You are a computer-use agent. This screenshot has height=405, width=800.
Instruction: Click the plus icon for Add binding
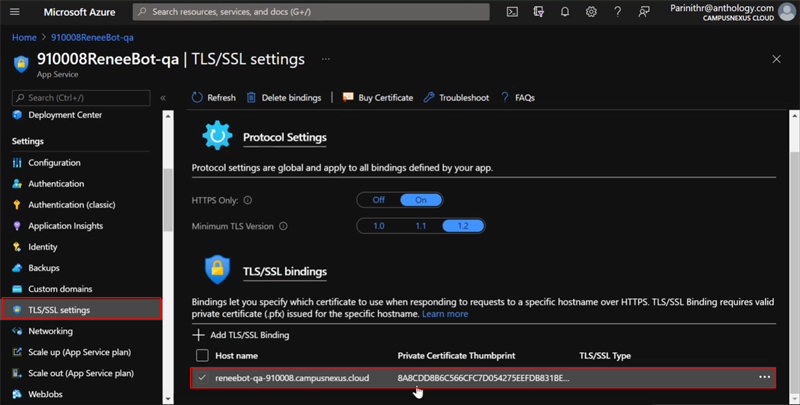tap(198, 335)
